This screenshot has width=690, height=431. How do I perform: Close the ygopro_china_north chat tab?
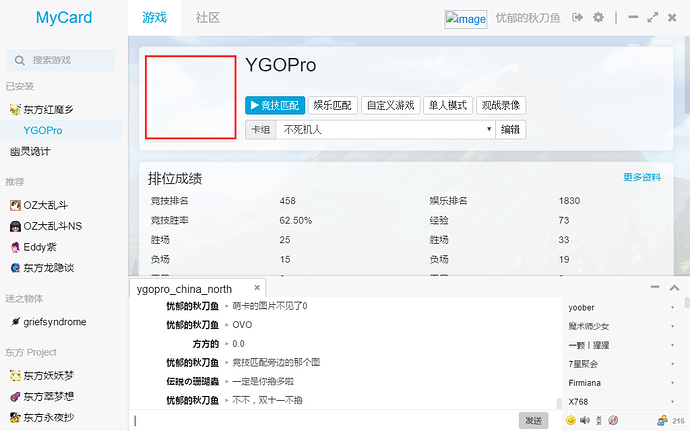pyautogui.click(x=257, y=287)
